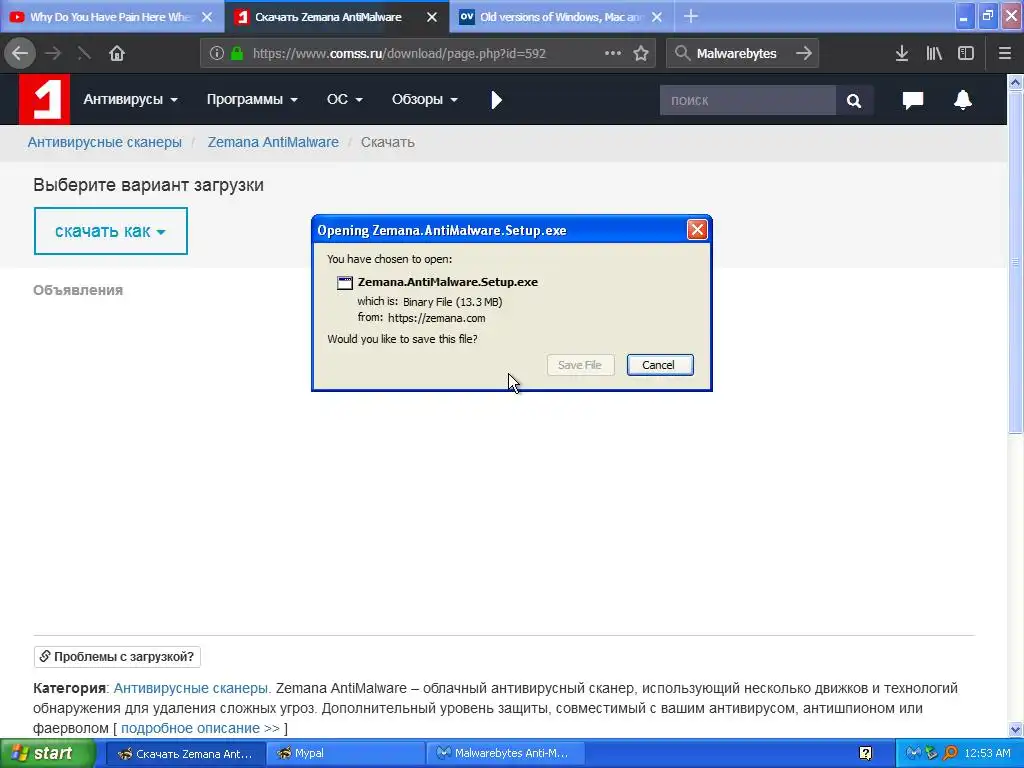Switch to Mypal taskbar window
The width and height of the screenshot is (1024, 768).
345,753
